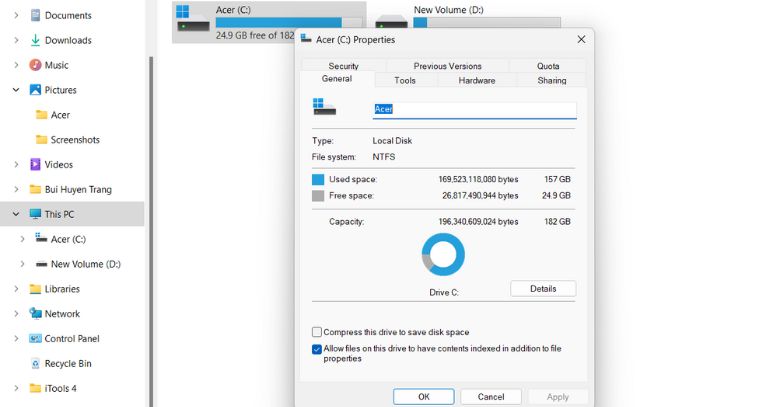Open the Acer folder icon under Pictures
Image resolution: width=780 pixels, height=407 pixels.
(x=41, y=115)
